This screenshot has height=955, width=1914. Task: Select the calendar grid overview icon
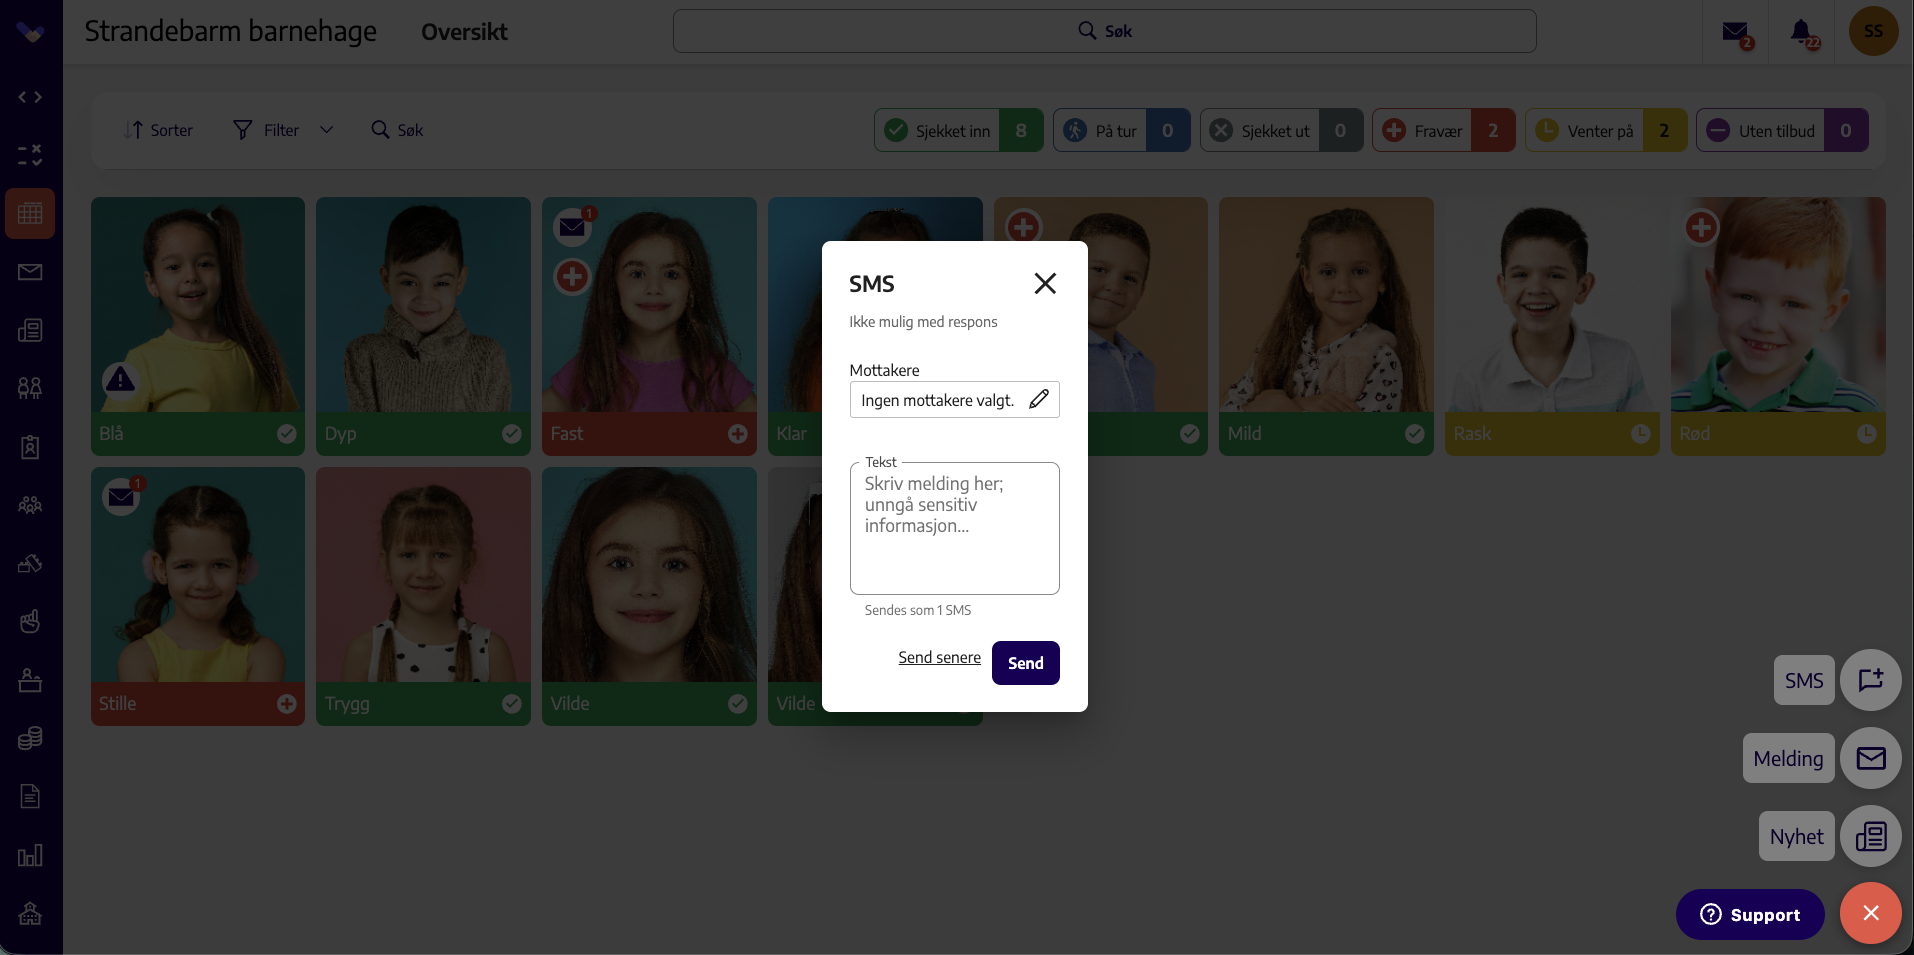coord(30,213)
